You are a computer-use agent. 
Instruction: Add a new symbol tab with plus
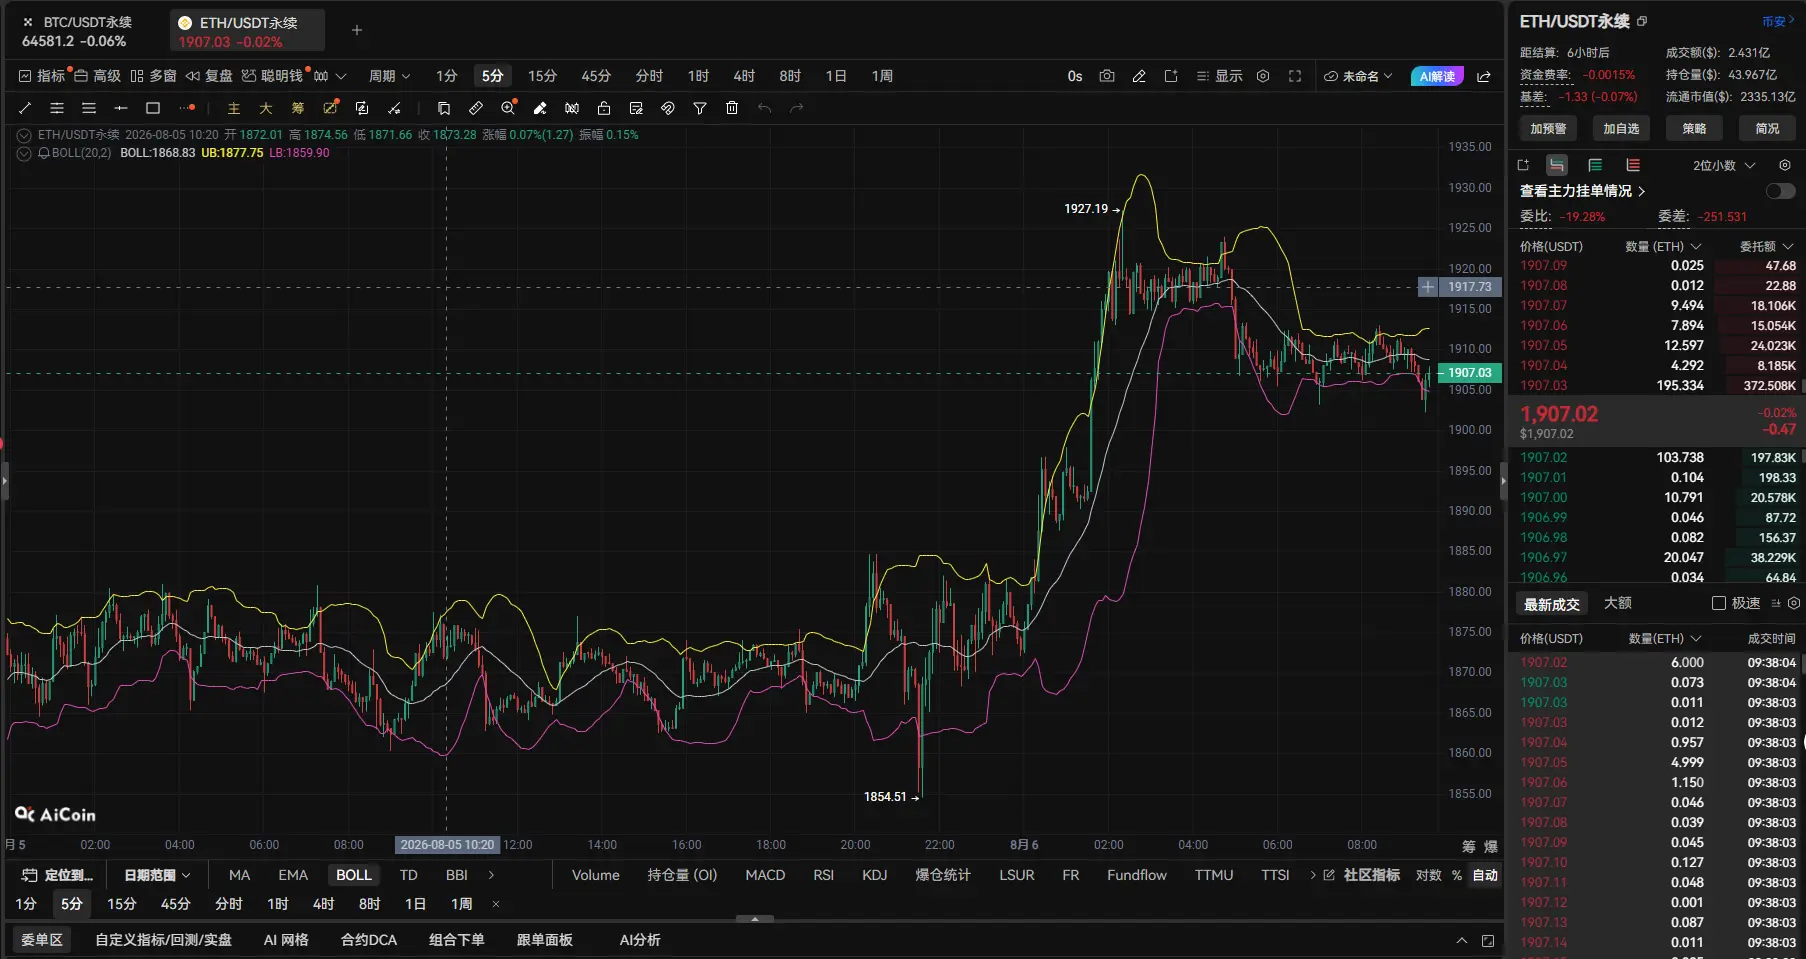[x=357, y=30]
